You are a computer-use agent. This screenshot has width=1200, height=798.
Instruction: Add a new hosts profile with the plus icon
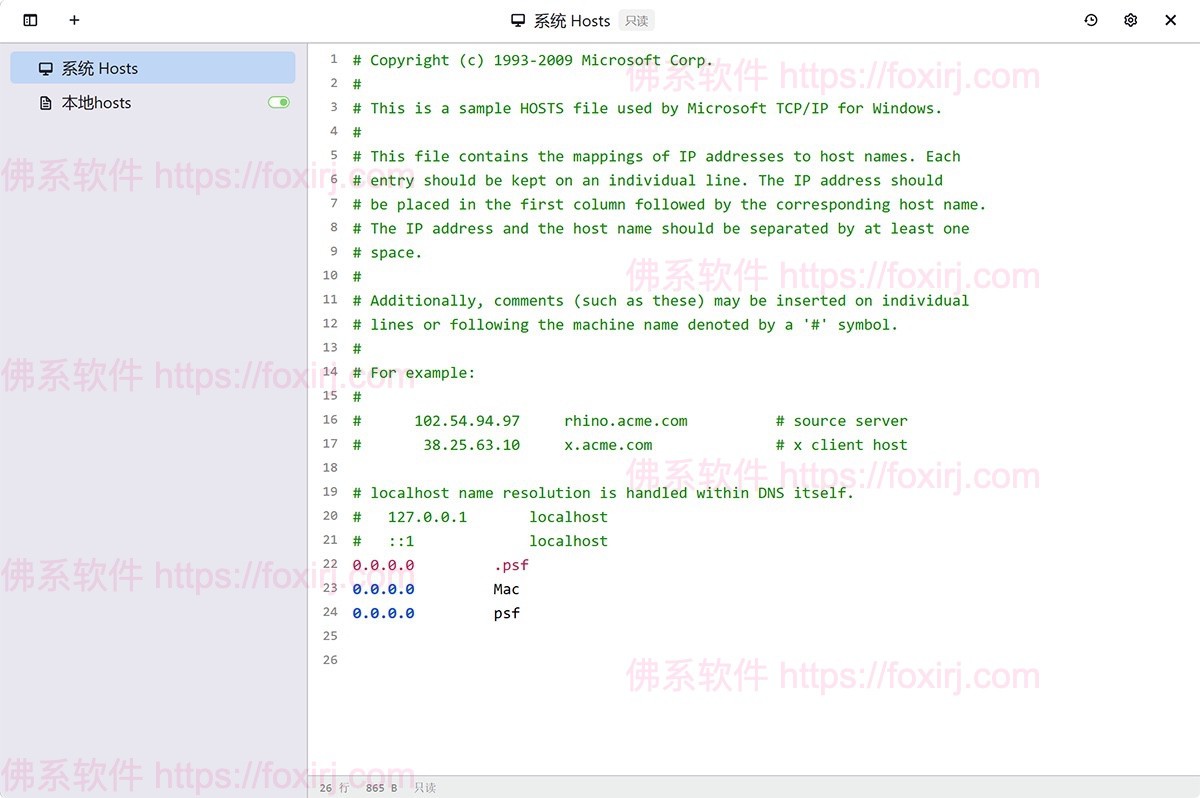73,20
